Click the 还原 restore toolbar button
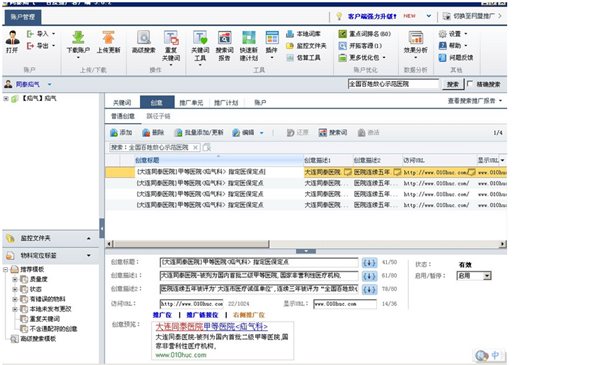The image size is (600, 365). tap(298, 133)
